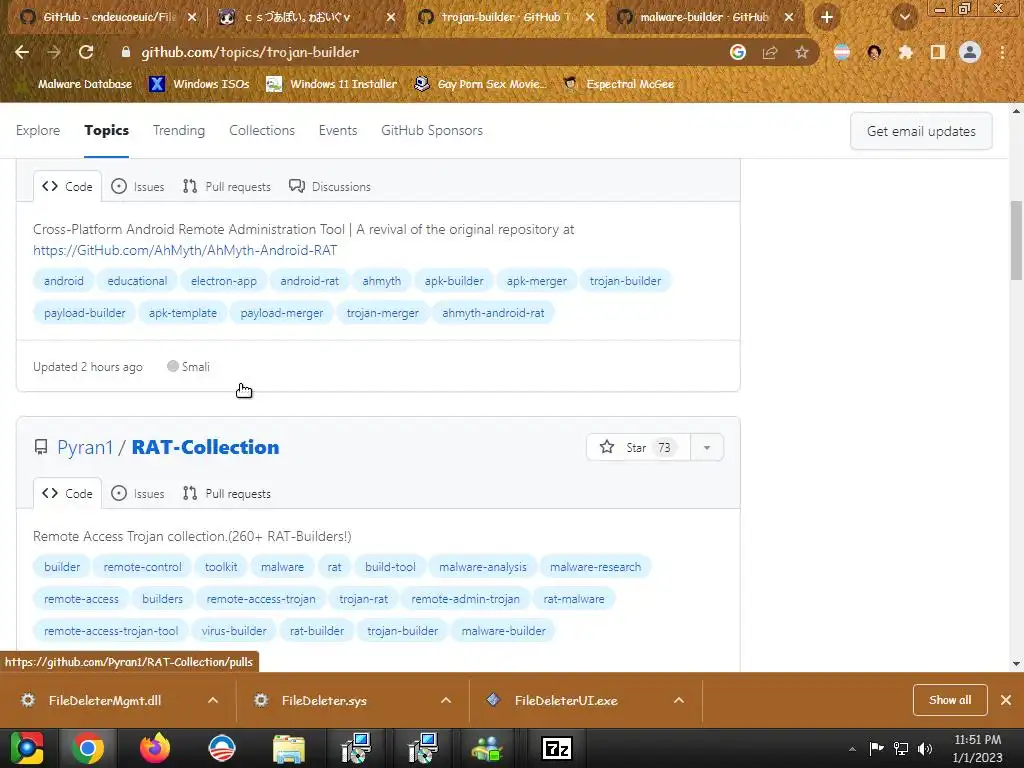Viewport: 1024px width, 768px height.
Task: Expand options for FileDeleter.sys download
Action: click(446, 701)
